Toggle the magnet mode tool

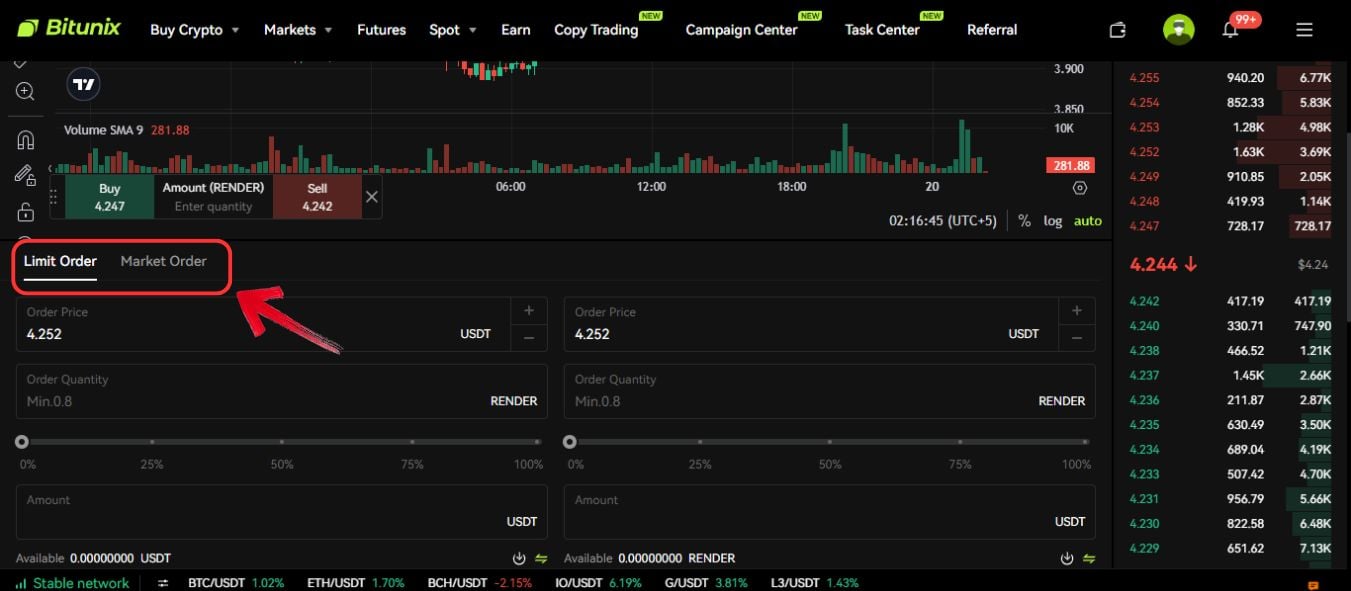pos(25,139)
